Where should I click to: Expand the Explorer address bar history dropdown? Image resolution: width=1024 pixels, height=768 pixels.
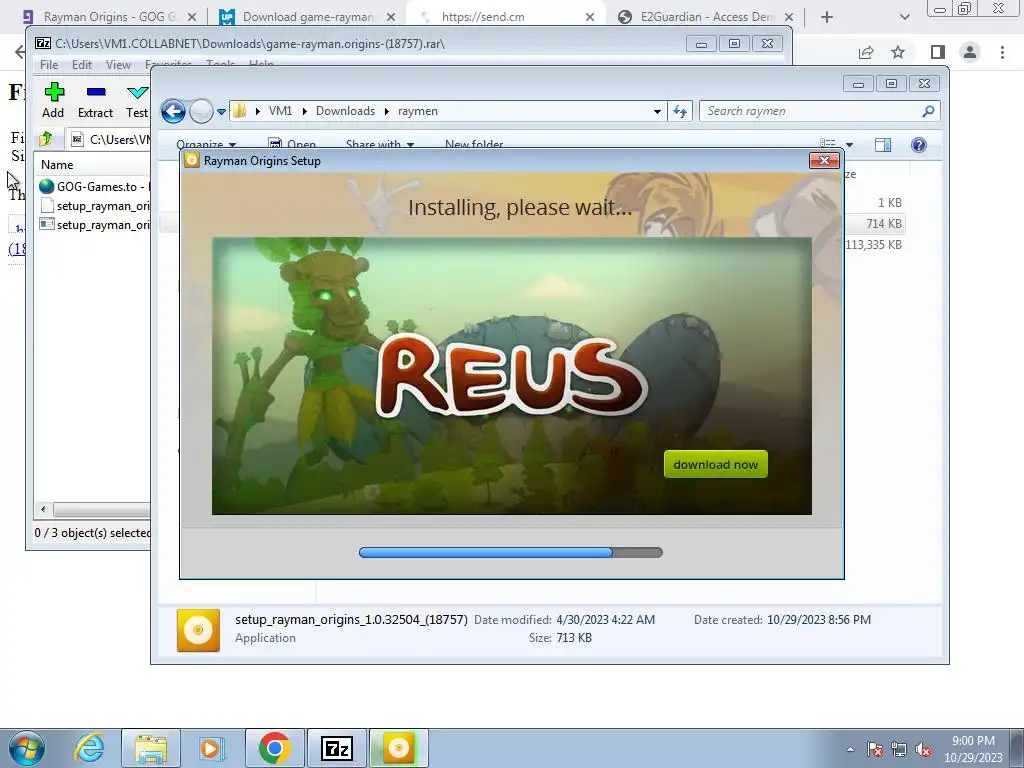coord(657,112)
